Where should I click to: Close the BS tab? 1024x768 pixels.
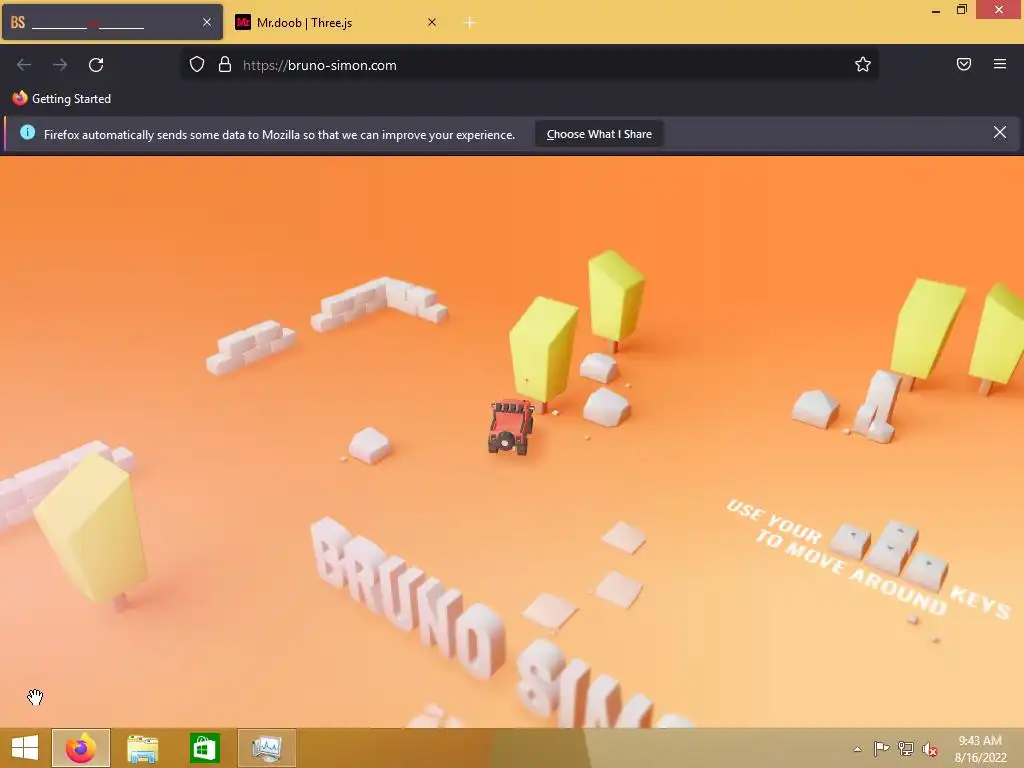(207, 22)
